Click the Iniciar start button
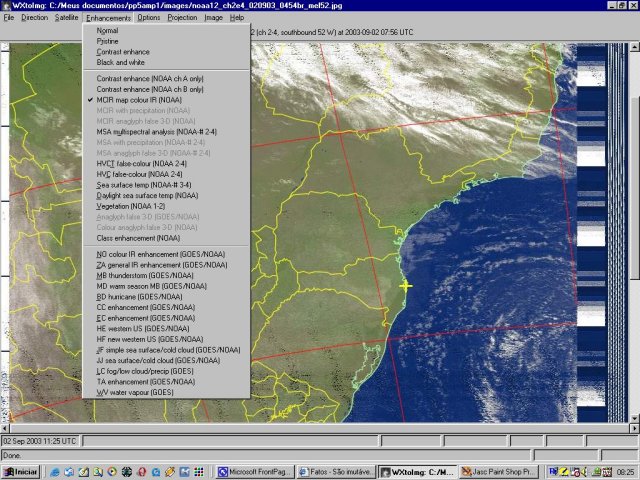640x480 pixels. point(21,471)
